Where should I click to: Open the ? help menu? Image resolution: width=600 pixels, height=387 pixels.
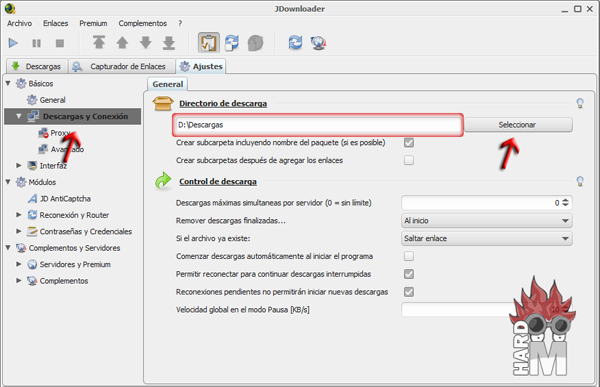[x=180, y=23]
